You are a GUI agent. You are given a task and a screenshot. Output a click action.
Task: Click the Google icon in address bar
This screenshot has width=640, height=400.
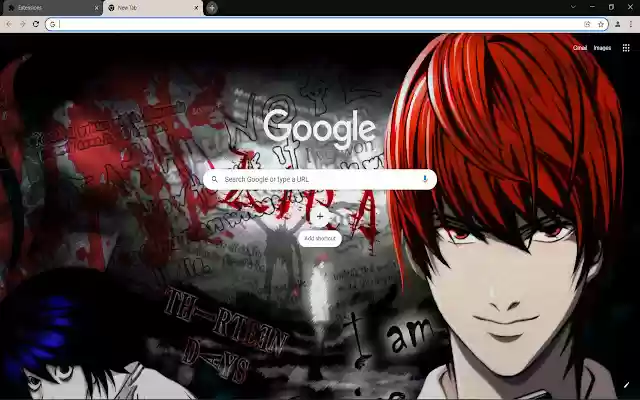click(52, 24)
